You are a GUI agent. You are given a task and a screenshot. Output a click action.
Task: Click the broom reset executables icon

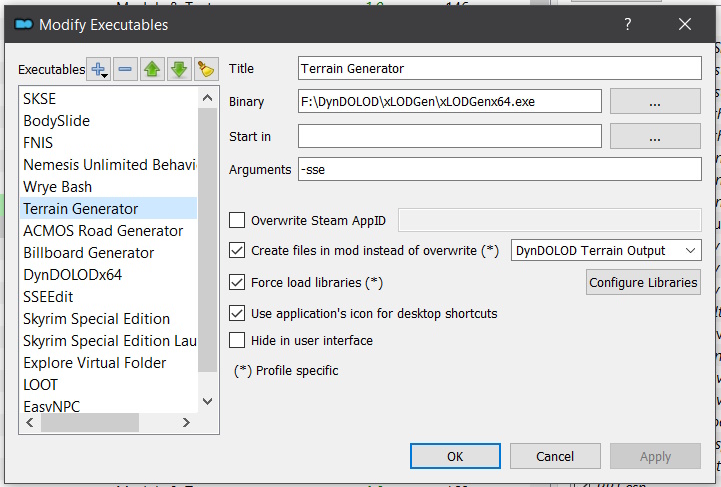[x=206, y=69]
